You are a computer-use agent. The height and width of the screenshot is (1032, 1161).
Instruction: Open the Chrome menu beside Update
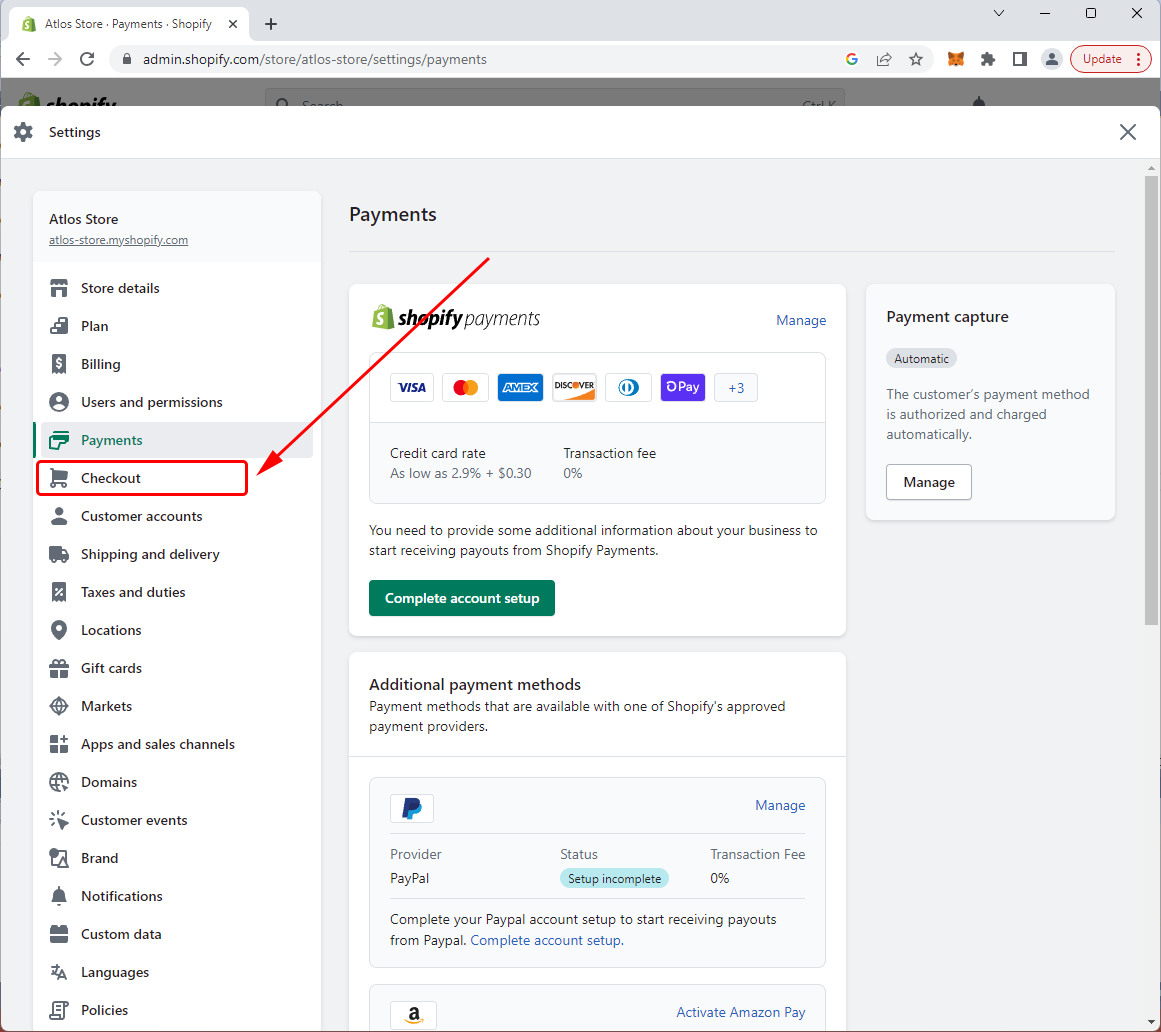tap(1139, 59)
